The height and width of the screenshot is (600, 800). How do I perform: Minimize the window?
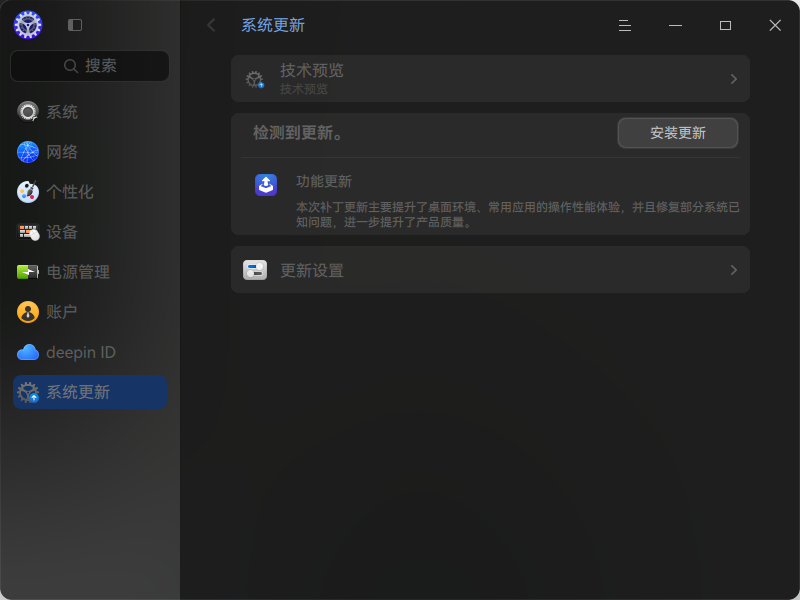tap(675, 26)
